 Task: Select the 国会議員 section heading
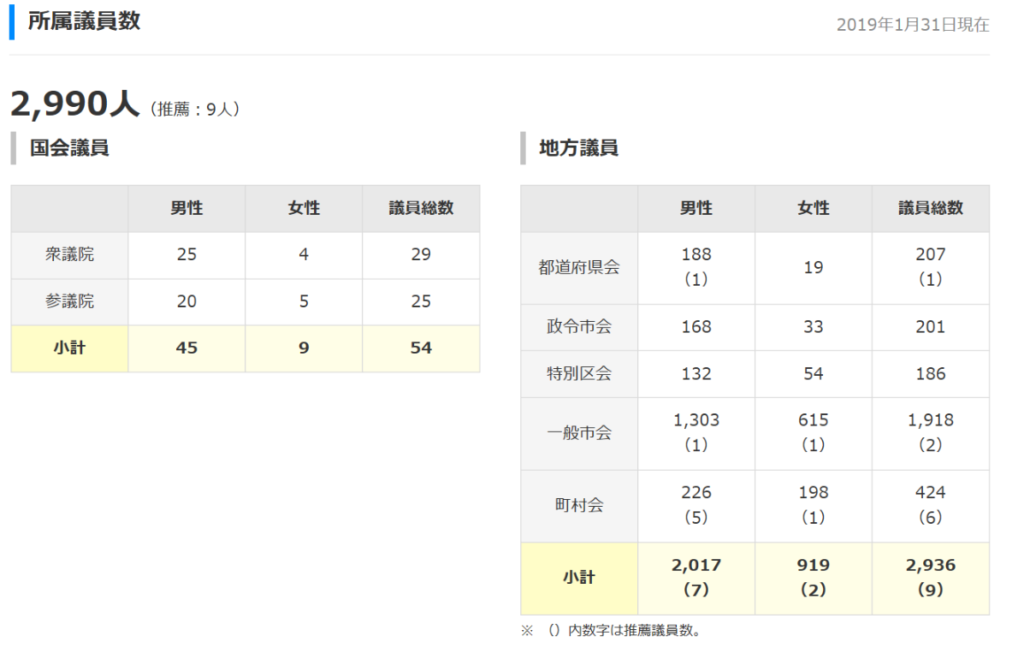69,148
